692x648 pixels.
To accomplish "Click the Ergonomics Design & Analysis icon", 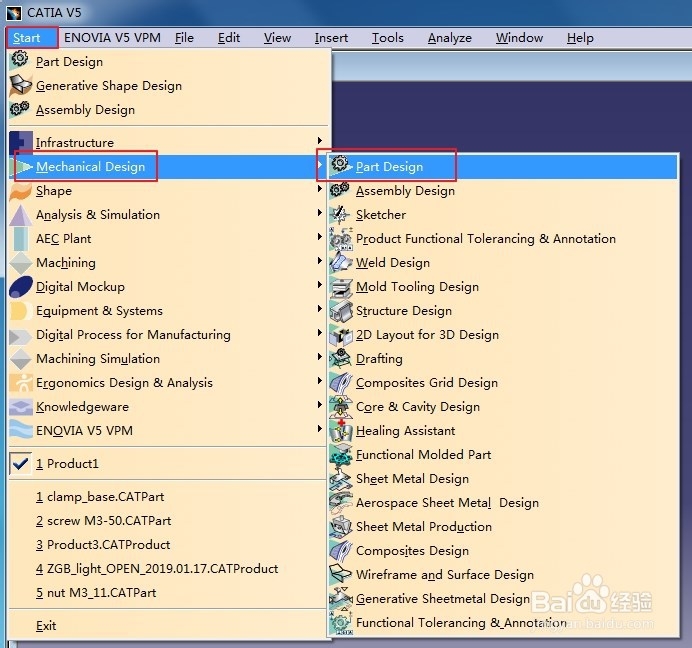I will pyautogui.click(x=21, y=383).
